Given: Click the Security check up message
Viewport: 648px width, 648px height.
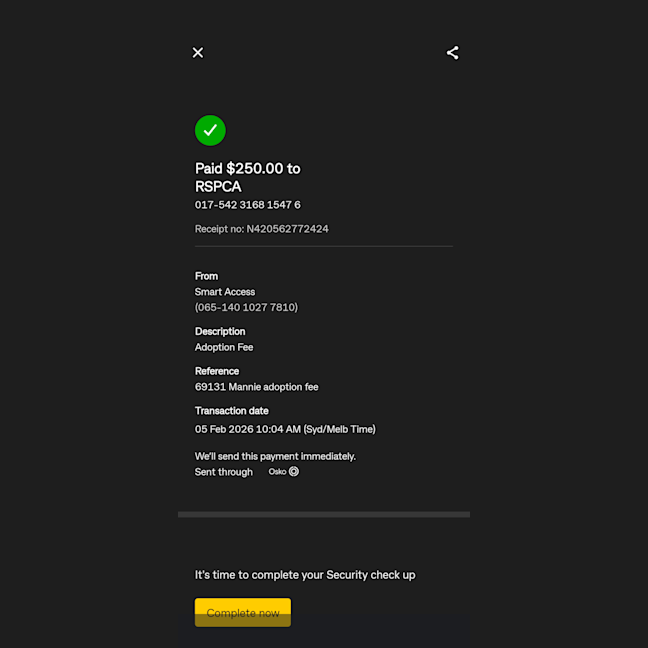Looking at the screenshot, I should pyautogui.click(x=305, y=575).
